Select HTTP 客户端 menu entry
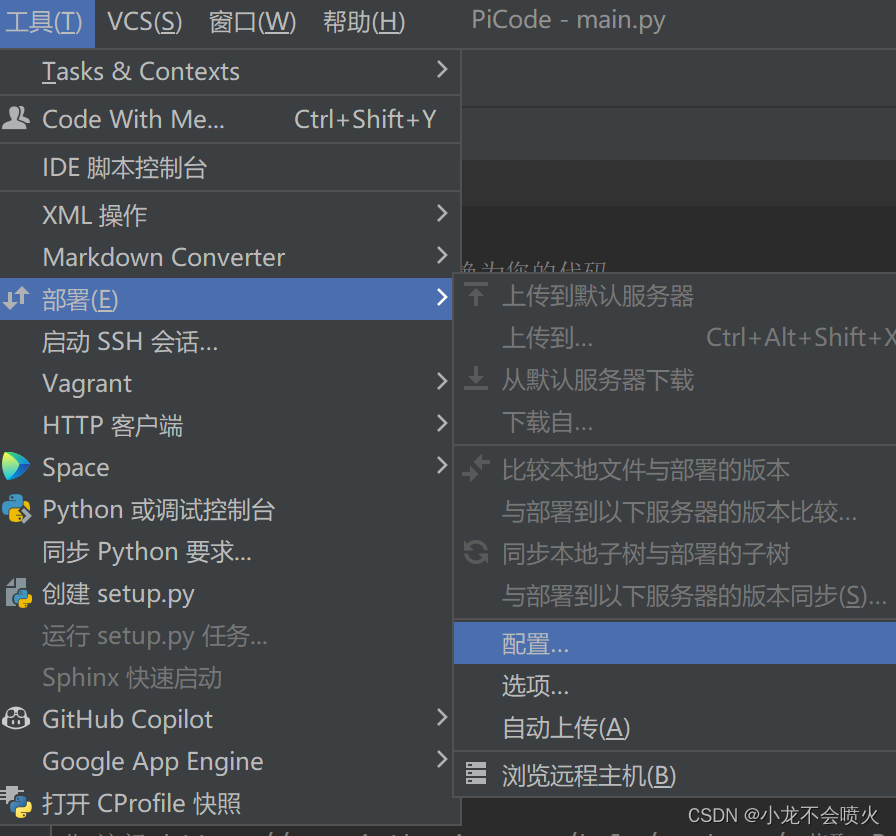The width and height of the screenshot is (896, 836). tap(226, 425)
